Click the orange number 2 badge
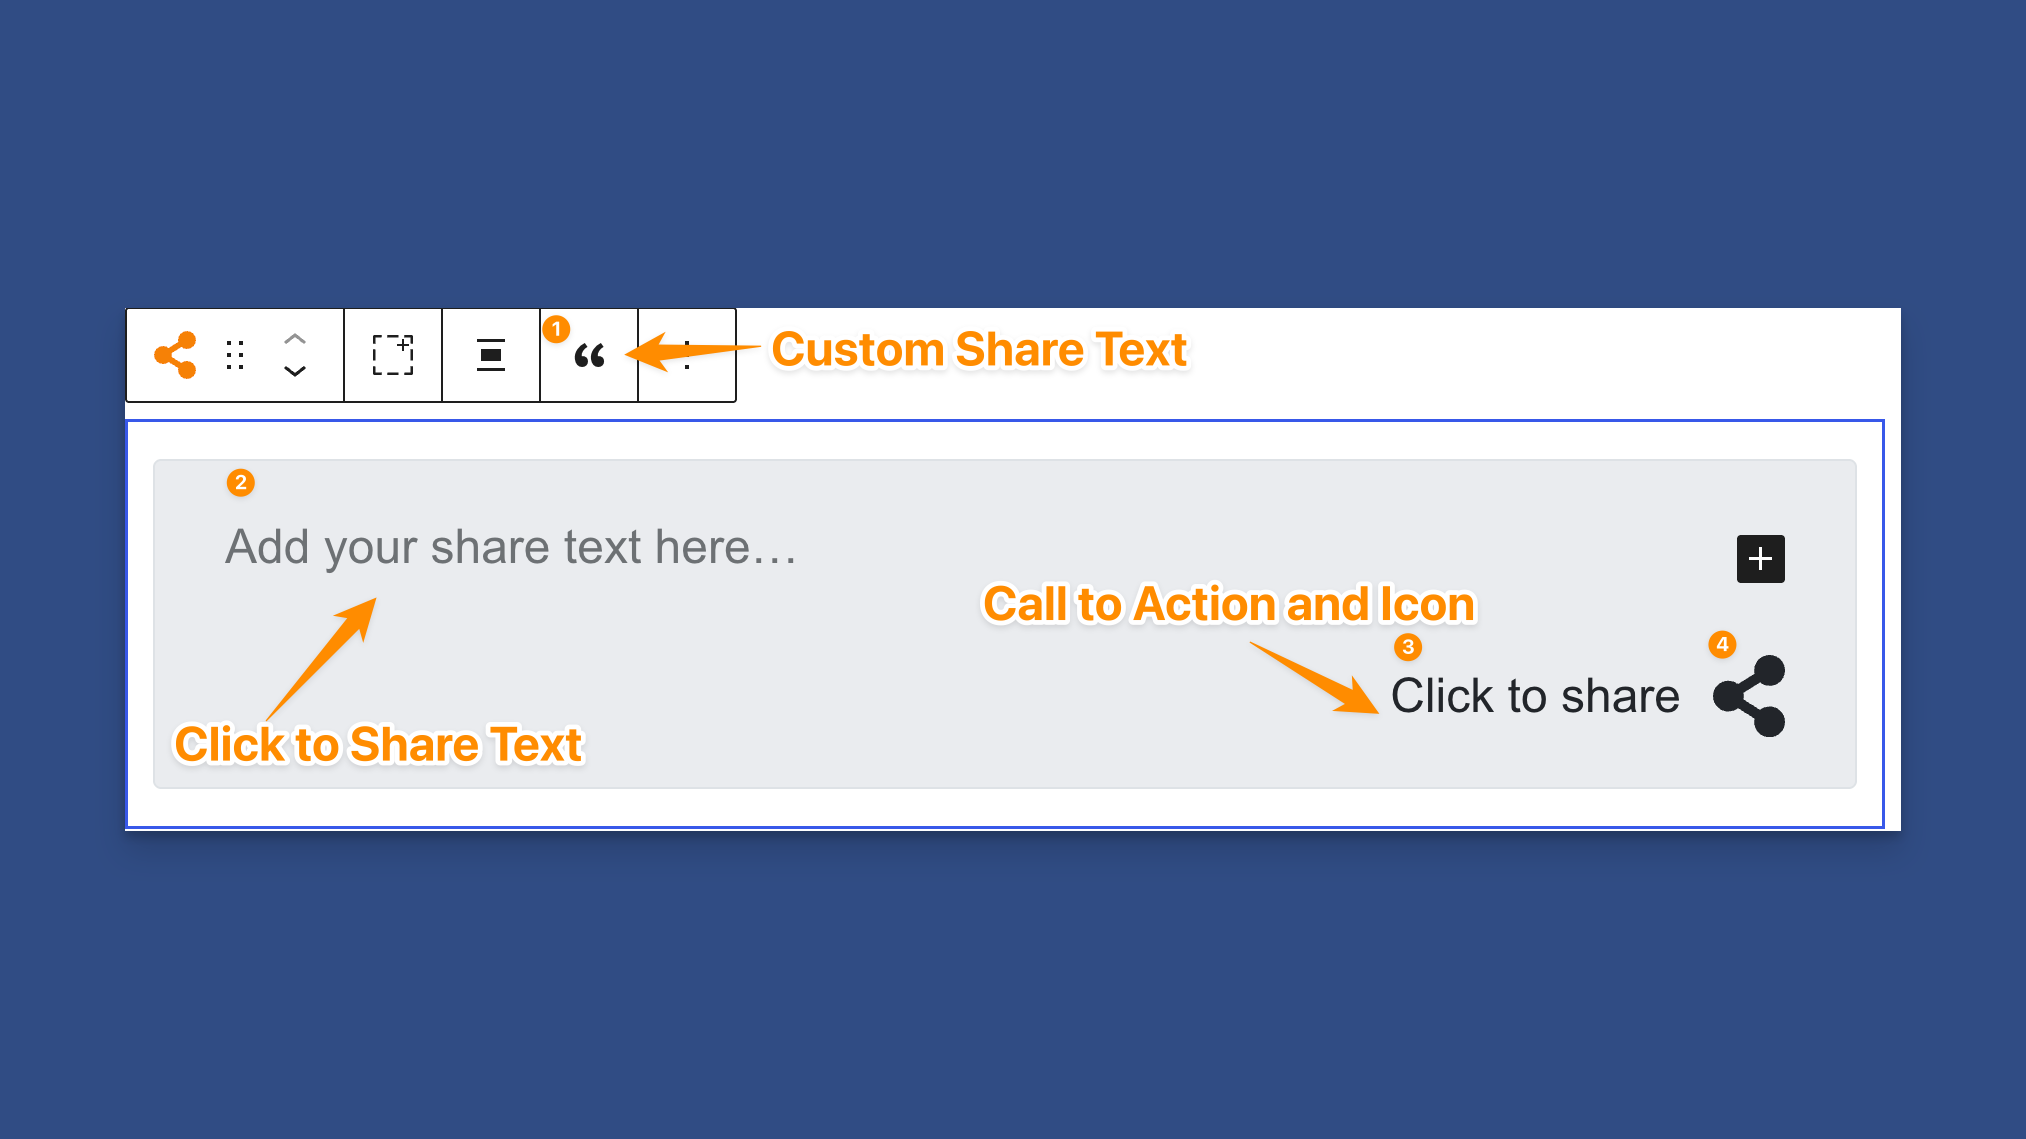The height and width of the screenshot is (1139, 2026). (x=240, y=483)
